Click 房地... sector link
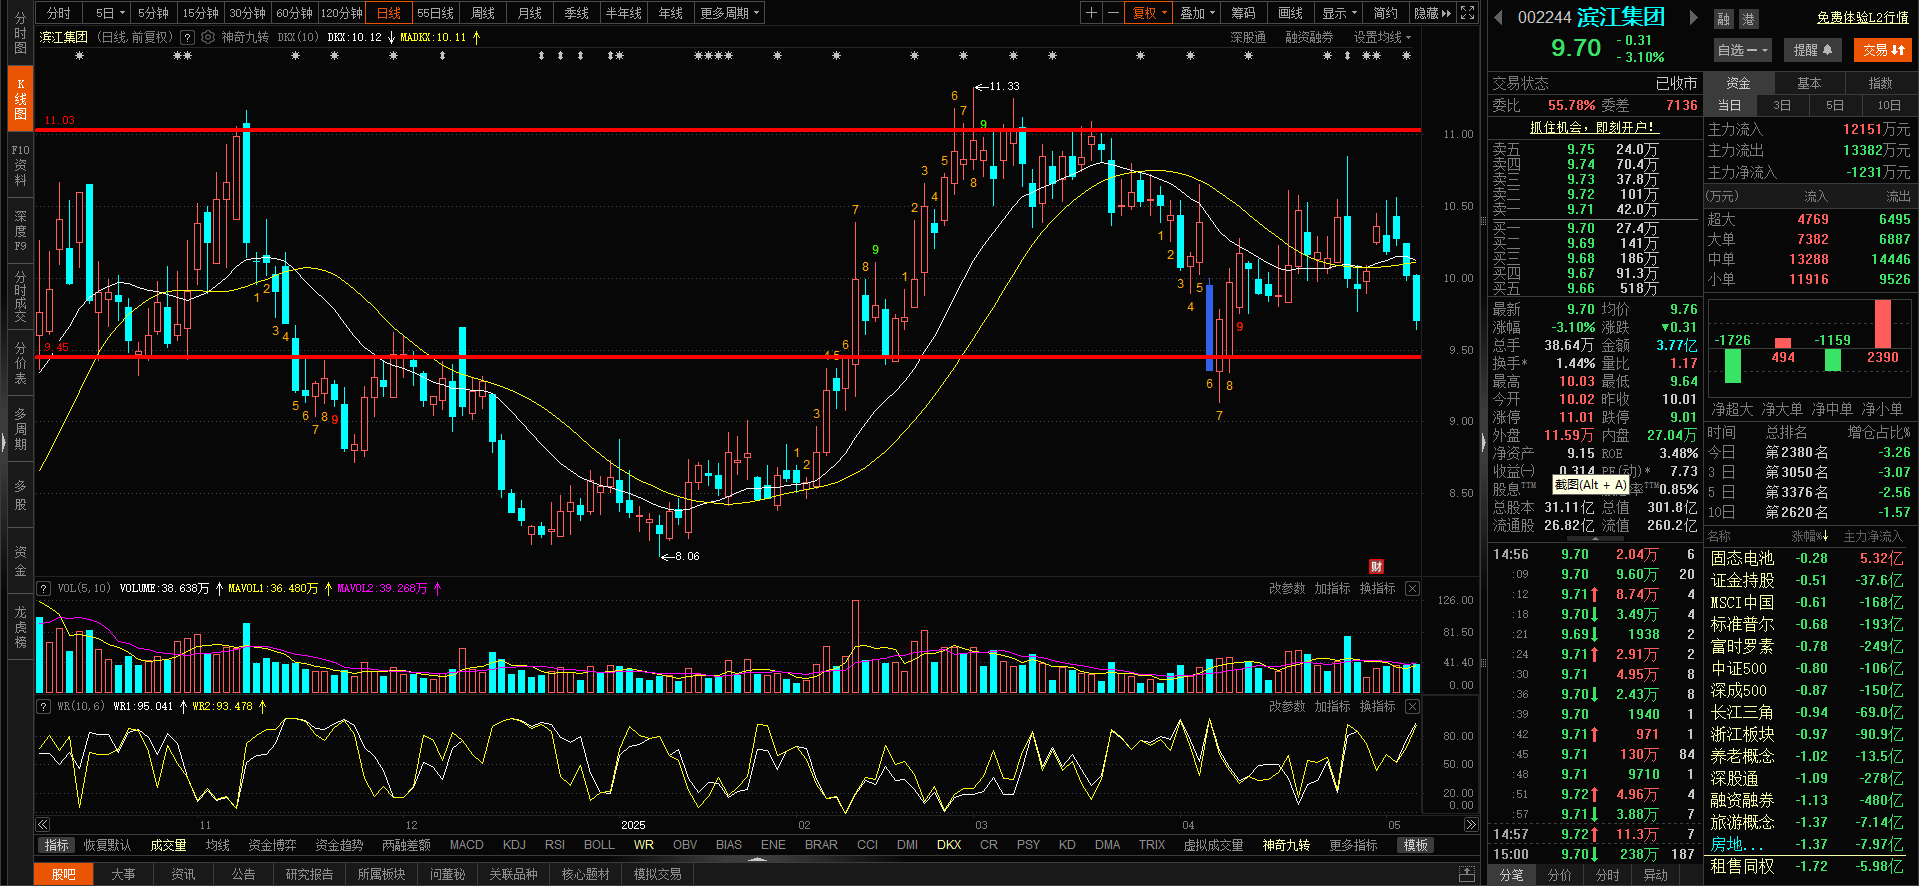Screen dimensions: 1919x886 click(1737, 844)
